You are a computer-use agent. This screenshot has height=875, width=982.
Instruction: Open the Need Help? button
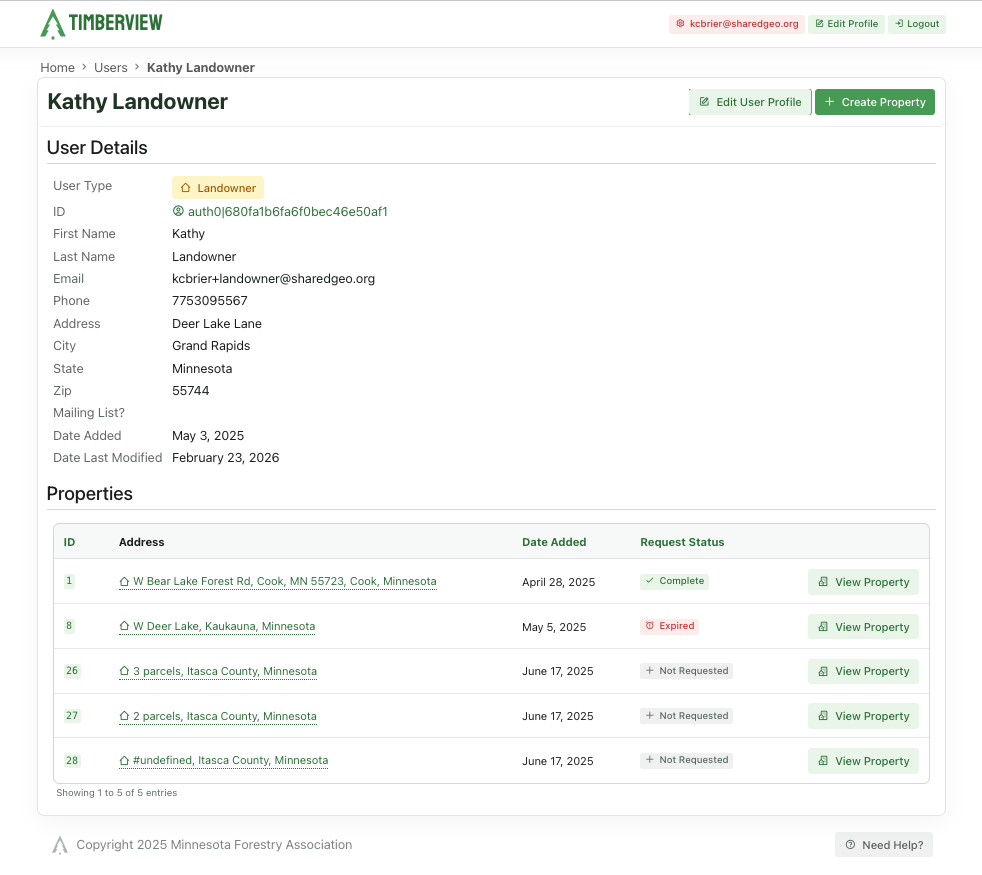(884, 845)
